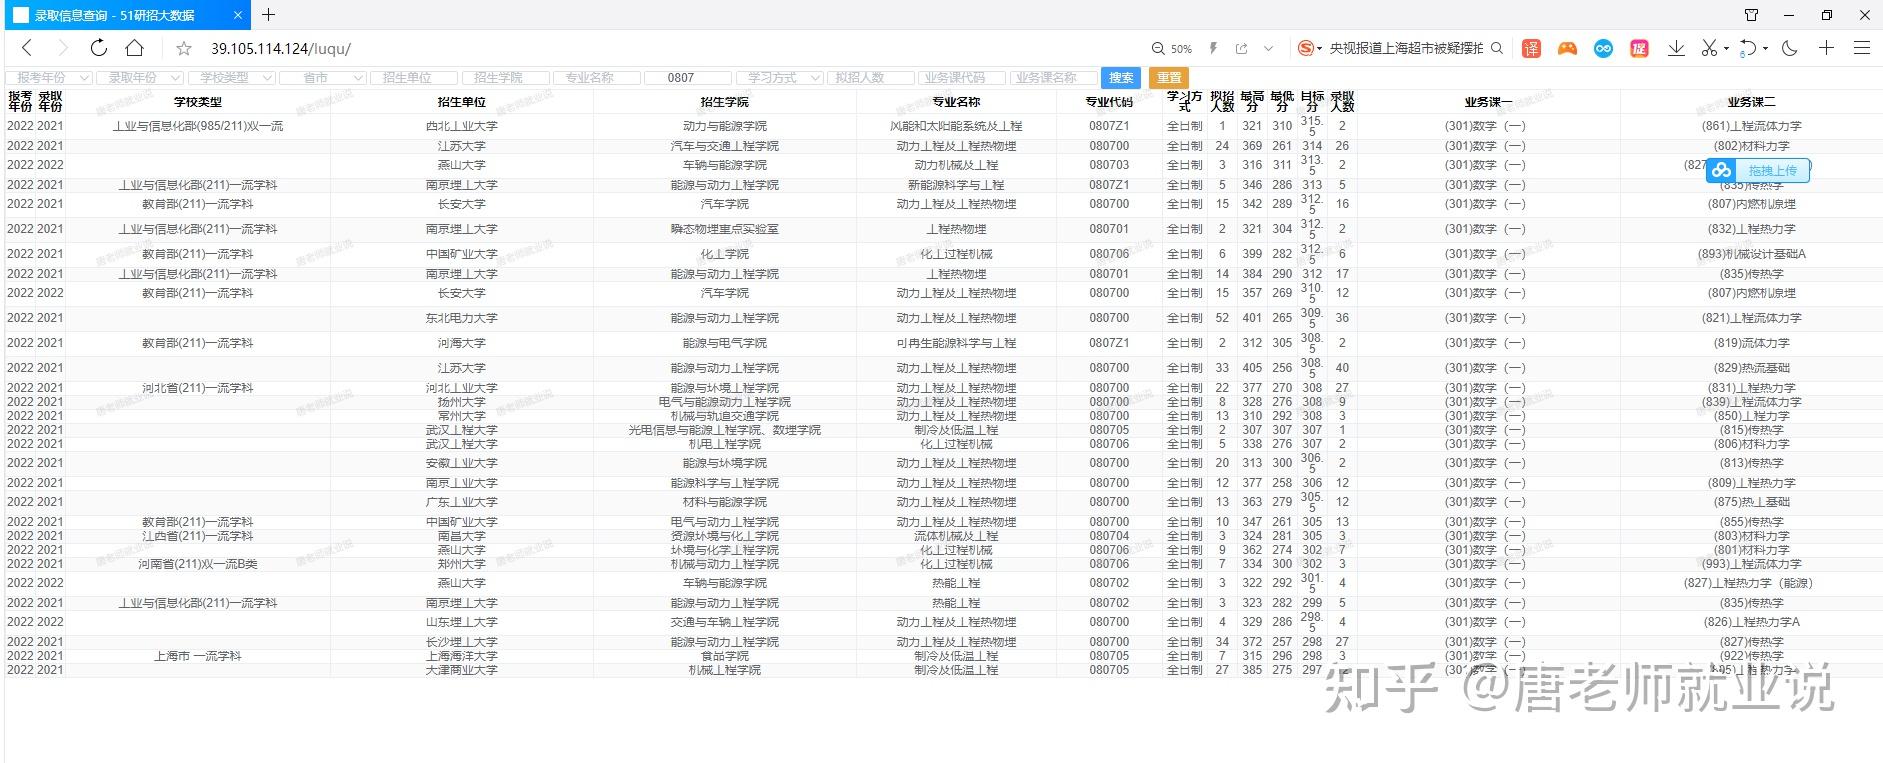Open the browser downloads icon
This screenshot has width=1883, height=763.
[1677, 48]
